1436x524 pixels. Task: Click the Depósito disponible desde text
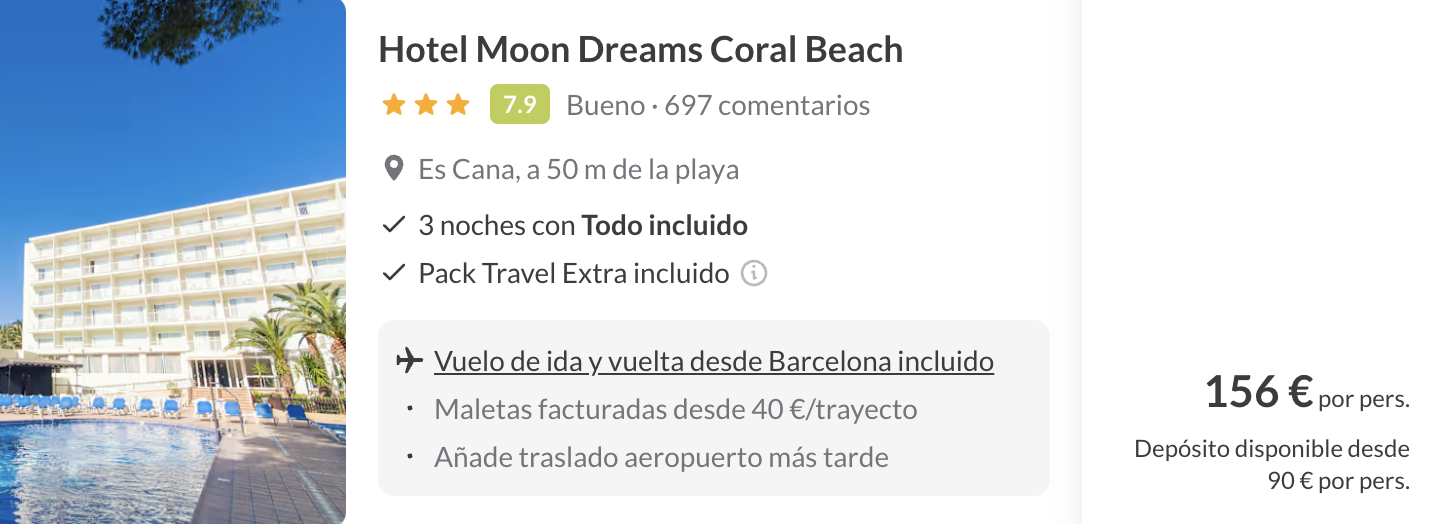[x=1272, y=449]
